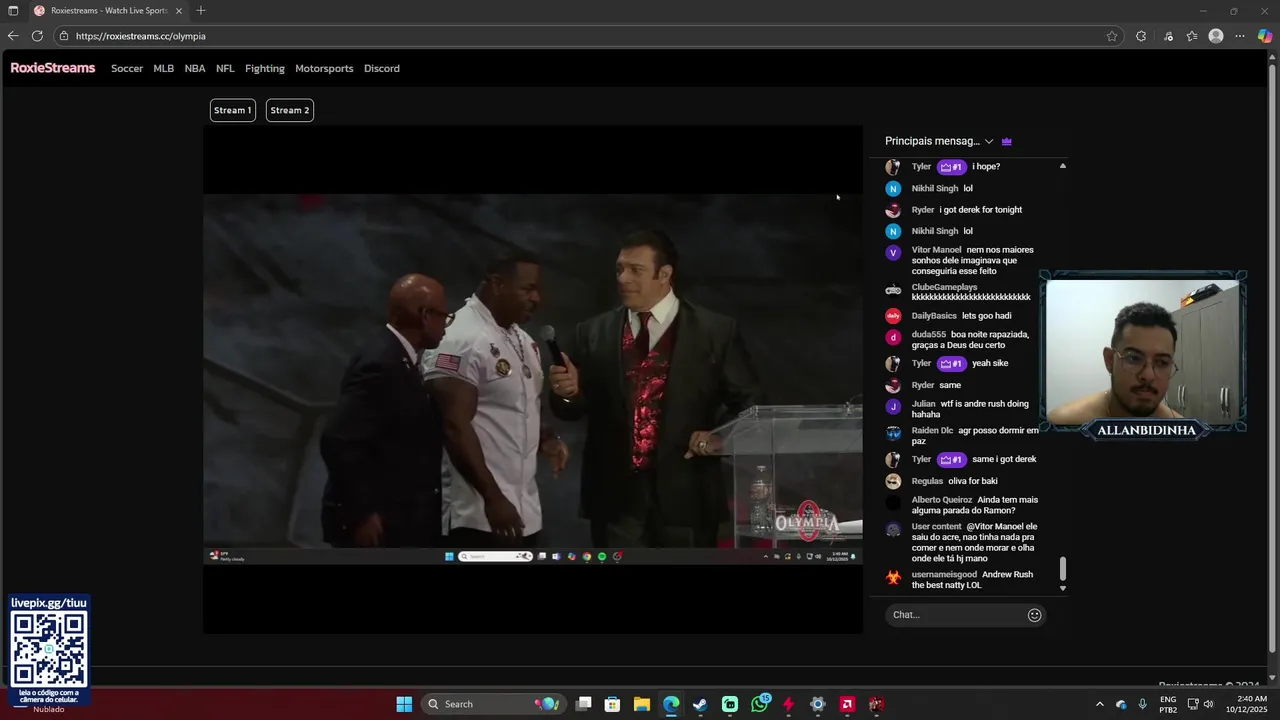Click 'i got derek for tonight' message
The image size is (1280, 720).
click(x=981, y=210)
